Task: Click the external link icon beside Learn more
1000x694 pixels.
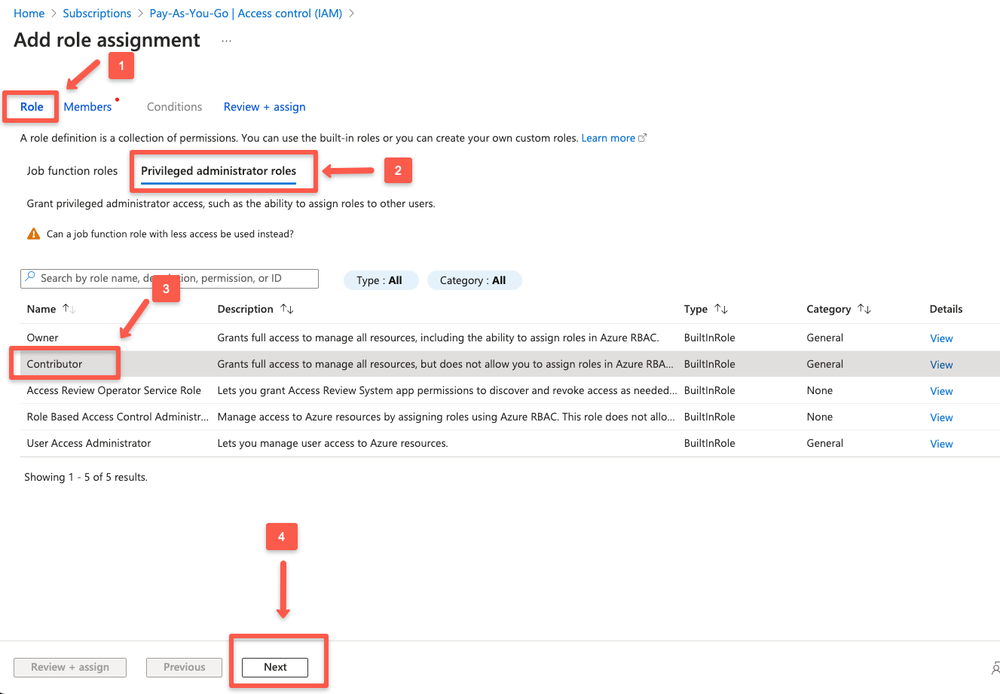Action: click(x=645, y=137)
